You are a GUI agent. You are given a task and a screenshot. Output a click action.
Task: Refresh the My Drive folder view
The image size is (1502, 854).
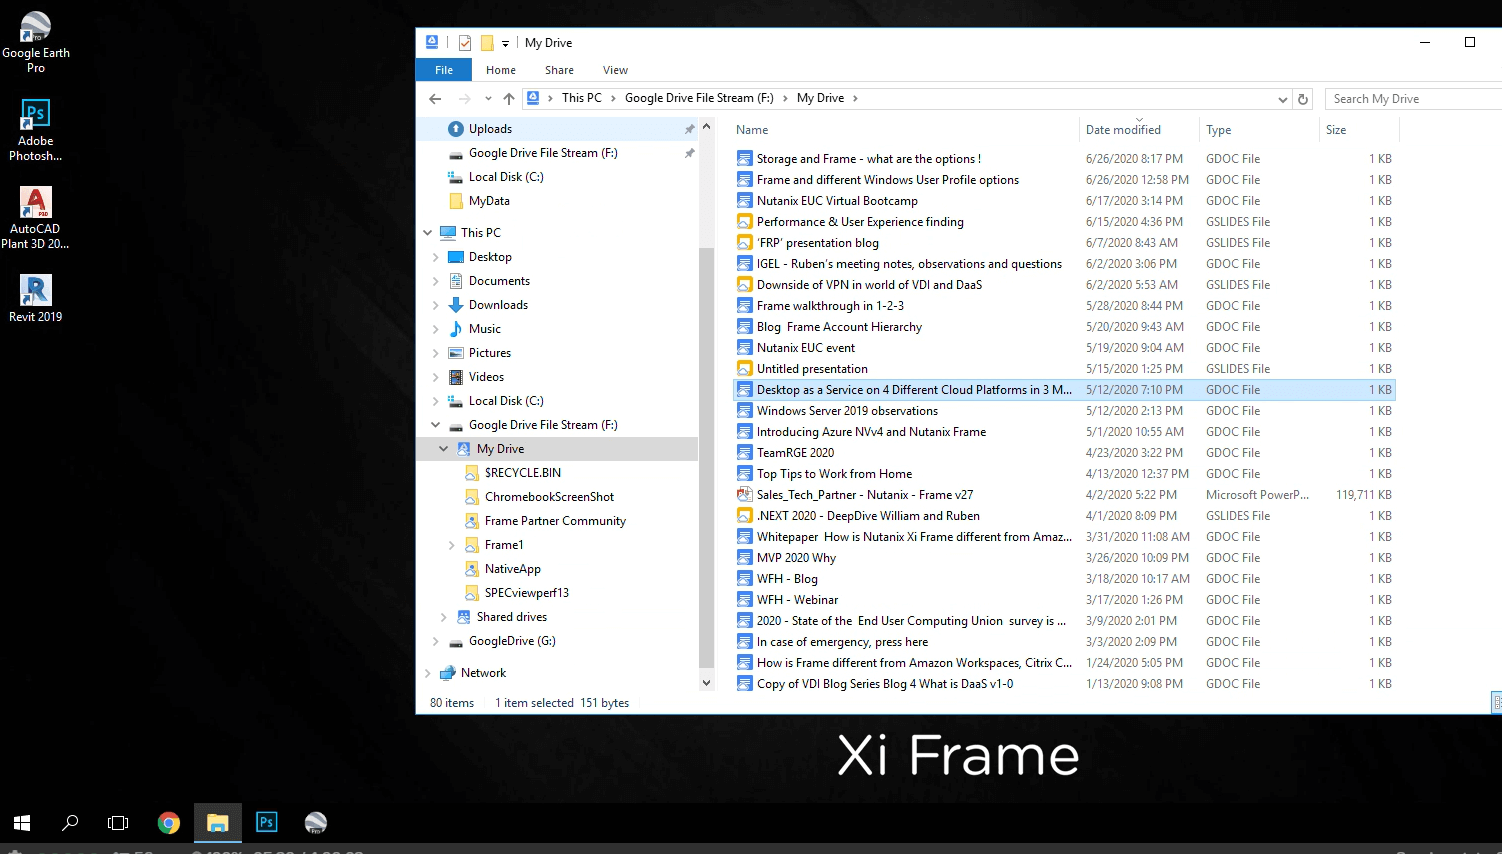(x=1302, y=99)
